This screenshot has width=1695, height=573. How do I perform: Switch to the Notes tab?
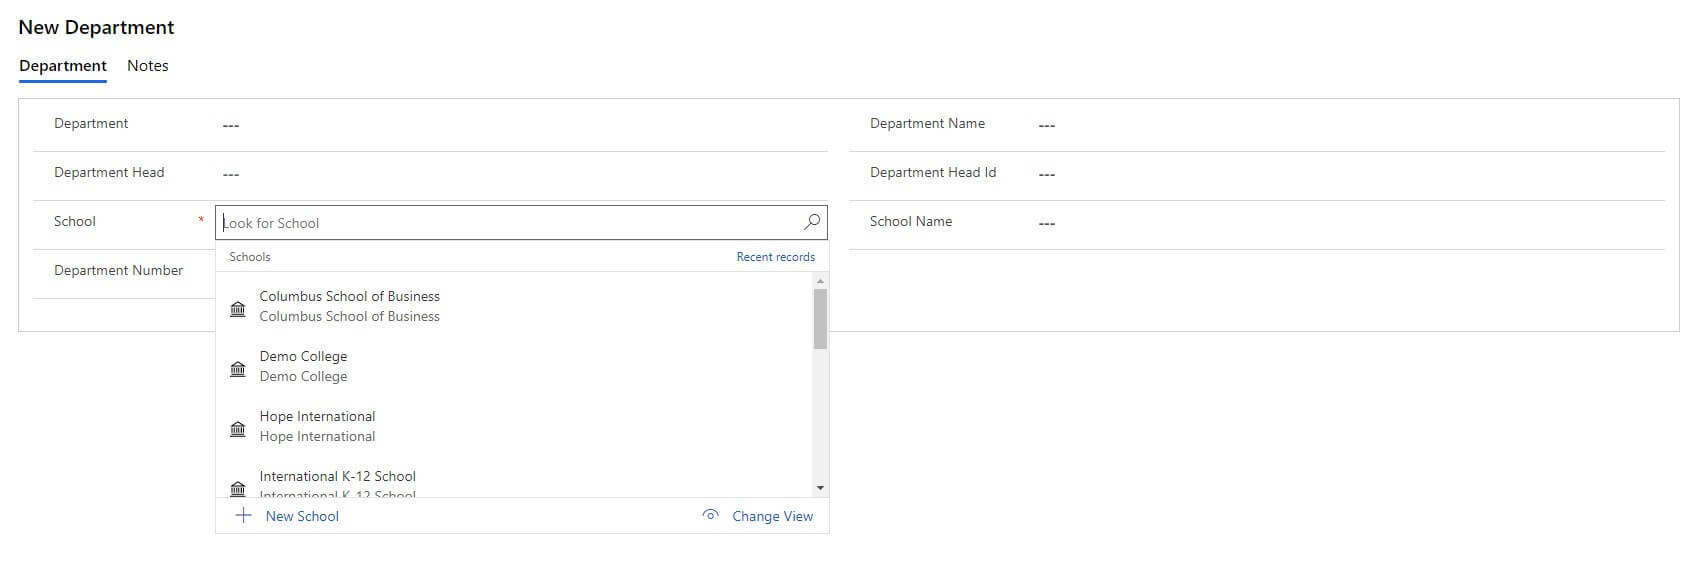(x=148, y=66)
